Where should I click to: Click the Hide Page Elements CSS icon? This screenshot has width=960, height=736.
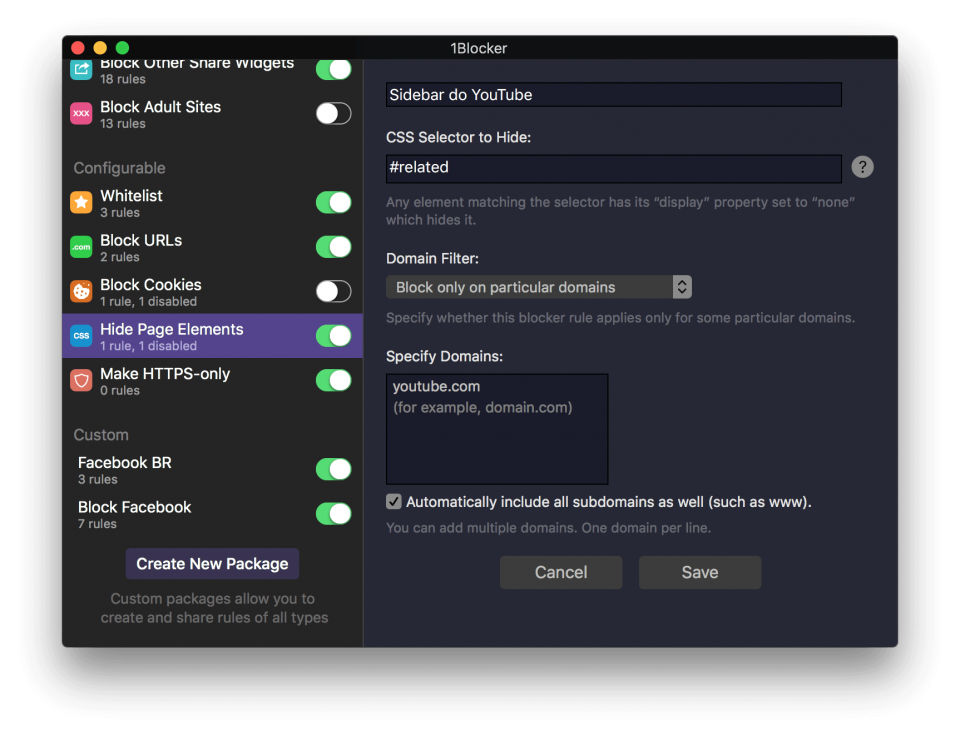(81, 336)
